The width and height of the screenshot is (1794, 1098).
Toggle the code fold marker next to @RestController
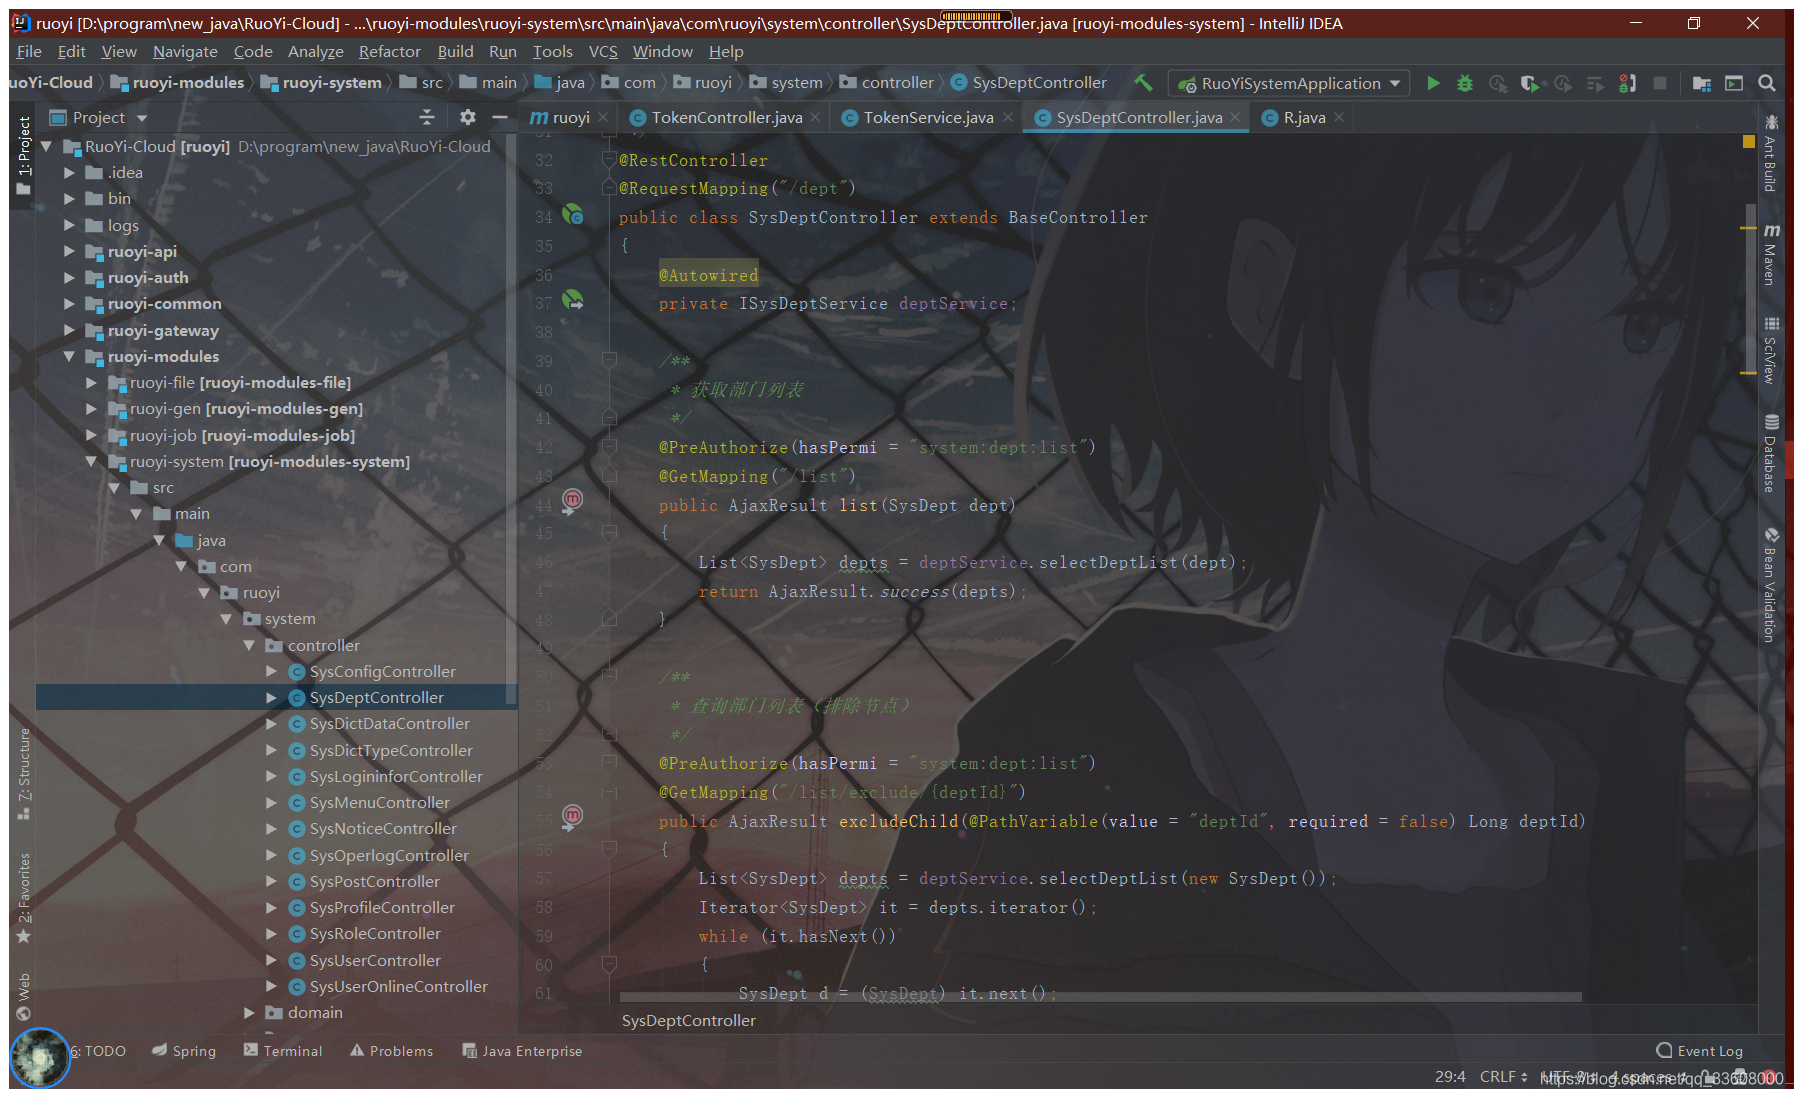(608, 160)
